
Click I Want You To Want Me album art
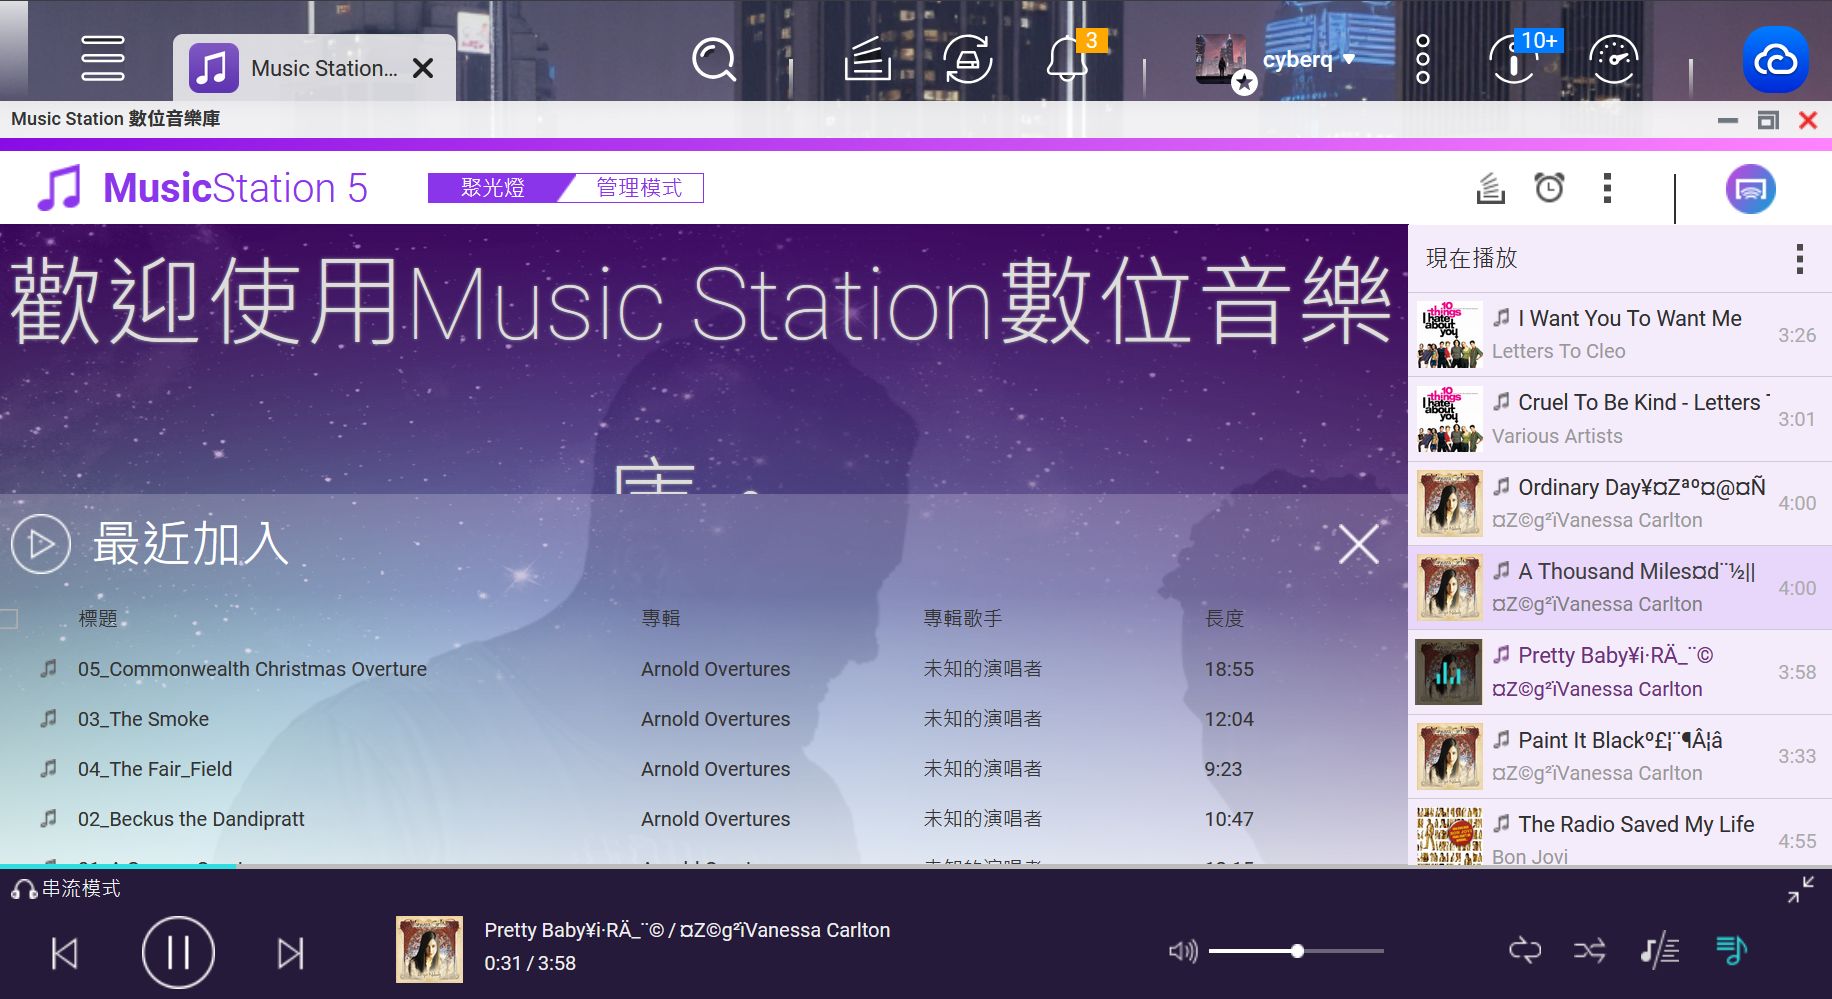1449,335
